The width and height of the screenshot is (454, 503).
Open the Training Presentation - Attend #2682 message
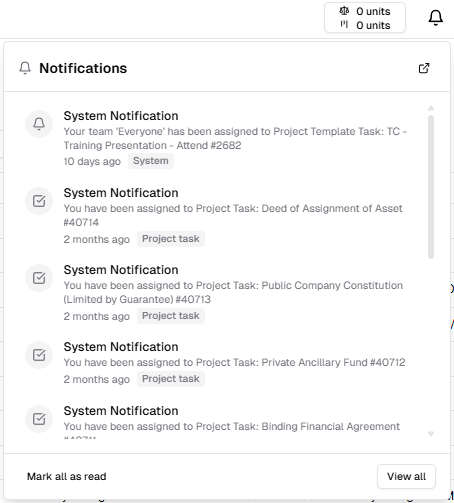235,138
